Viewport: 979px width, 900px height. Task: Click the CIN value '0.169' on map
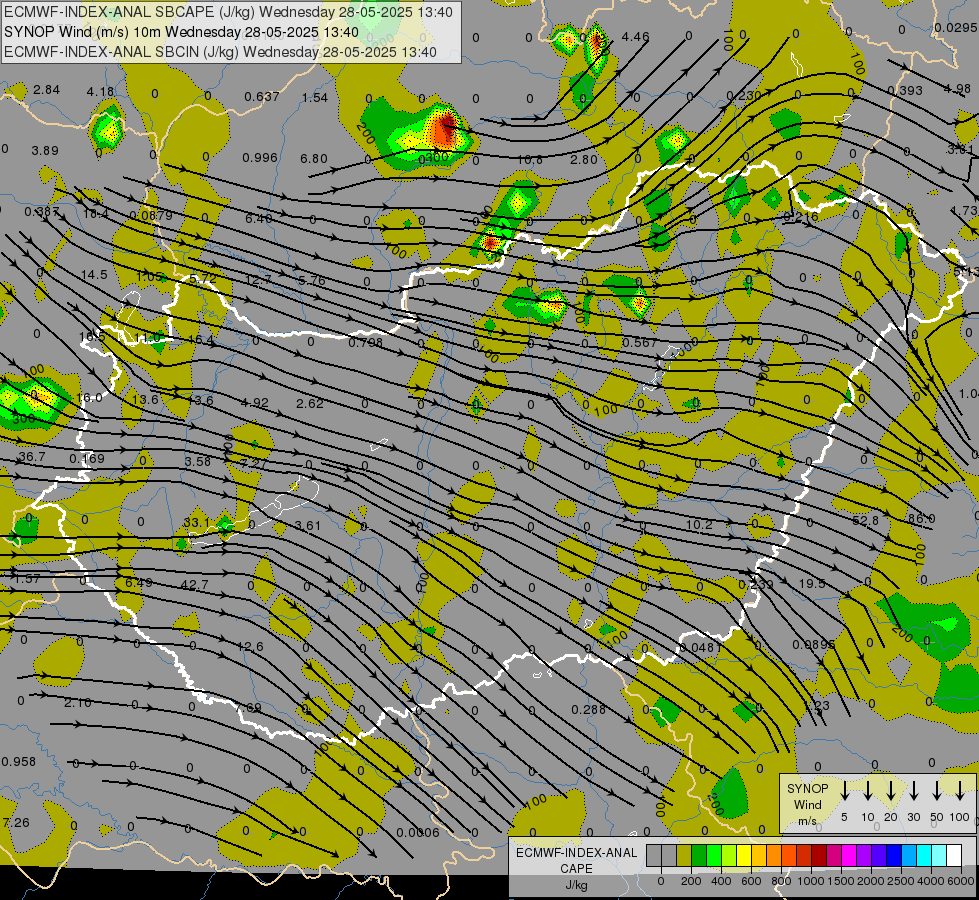(87, 459)
